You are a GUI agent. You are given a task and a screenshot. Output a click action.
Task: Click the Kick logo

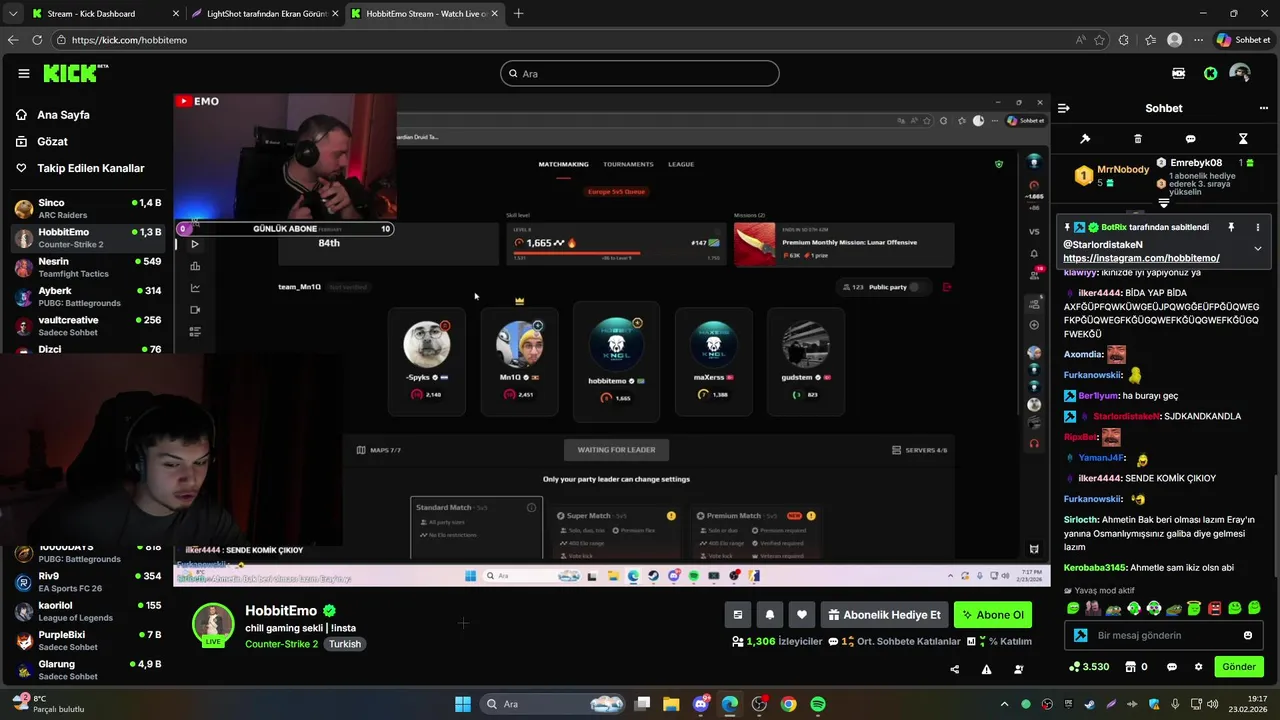point(75,73)
